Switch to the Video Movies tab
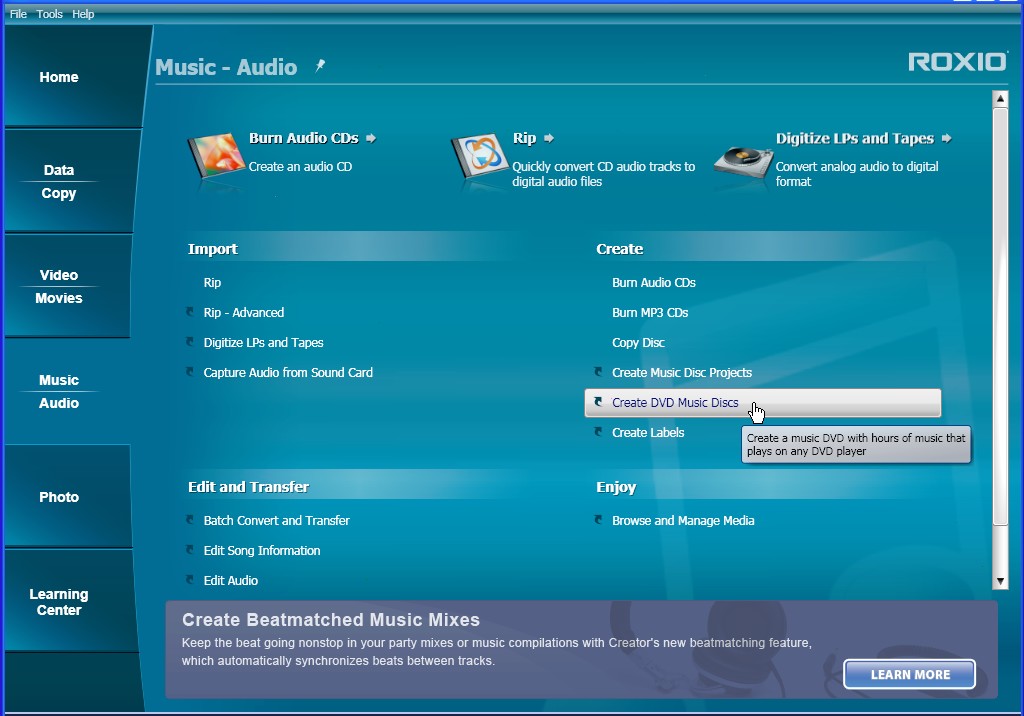The image size is (1024, 716). (67, 286)
